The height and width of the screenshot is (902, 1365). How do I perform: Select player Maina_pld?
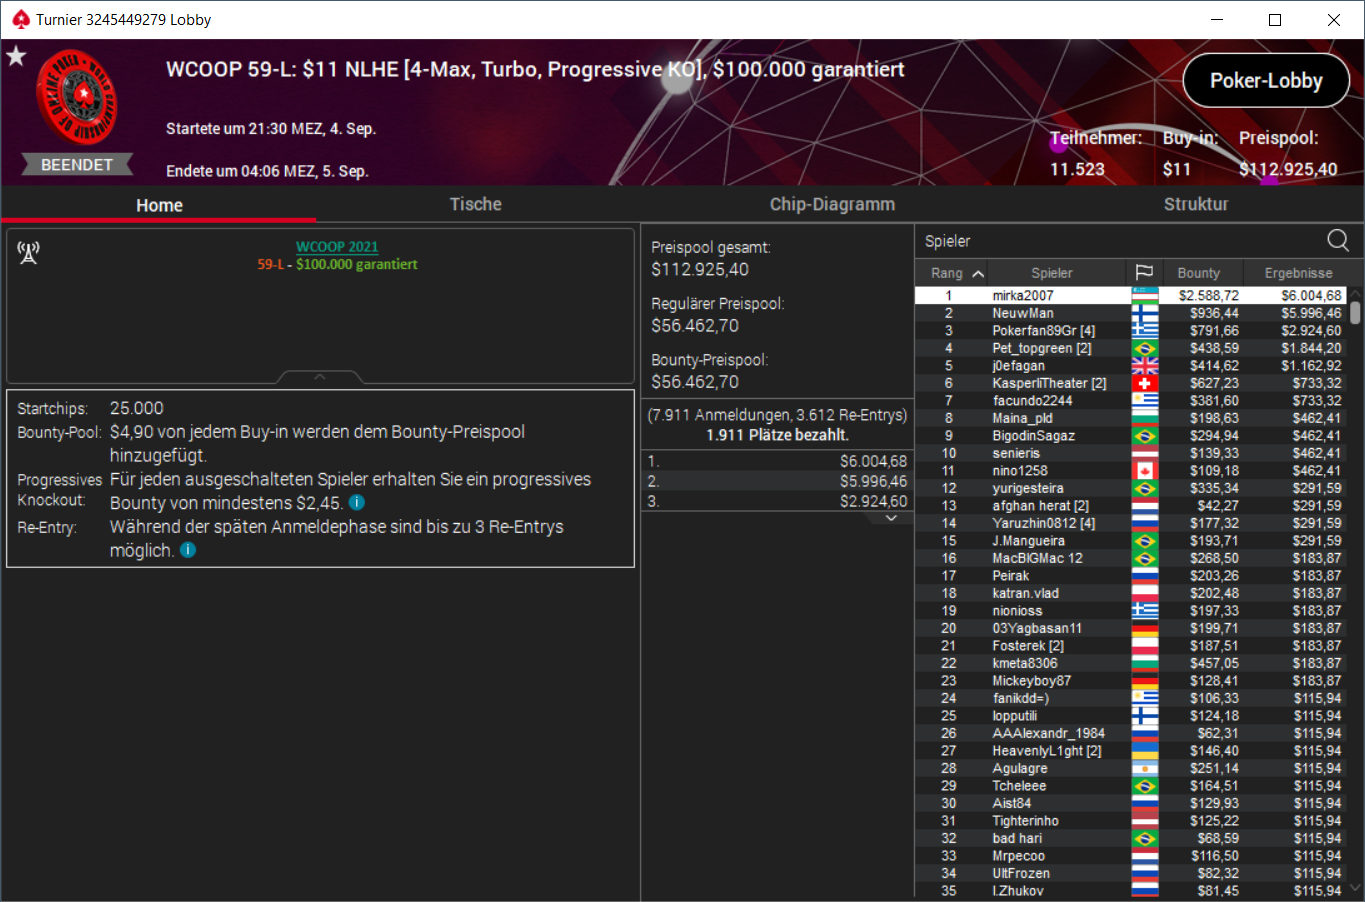(x=1131, y=418)
